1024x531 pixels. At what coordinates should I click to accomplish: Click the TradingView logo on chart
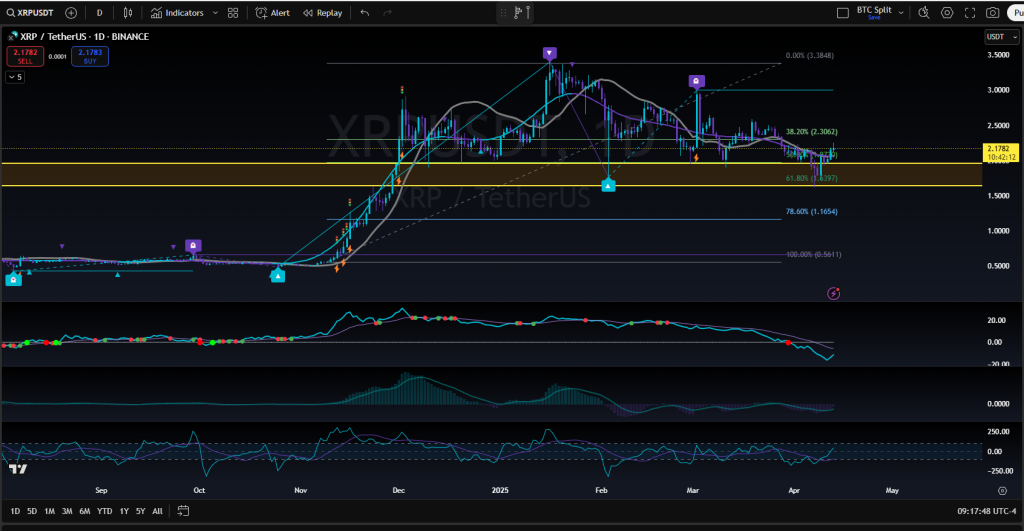18,469
